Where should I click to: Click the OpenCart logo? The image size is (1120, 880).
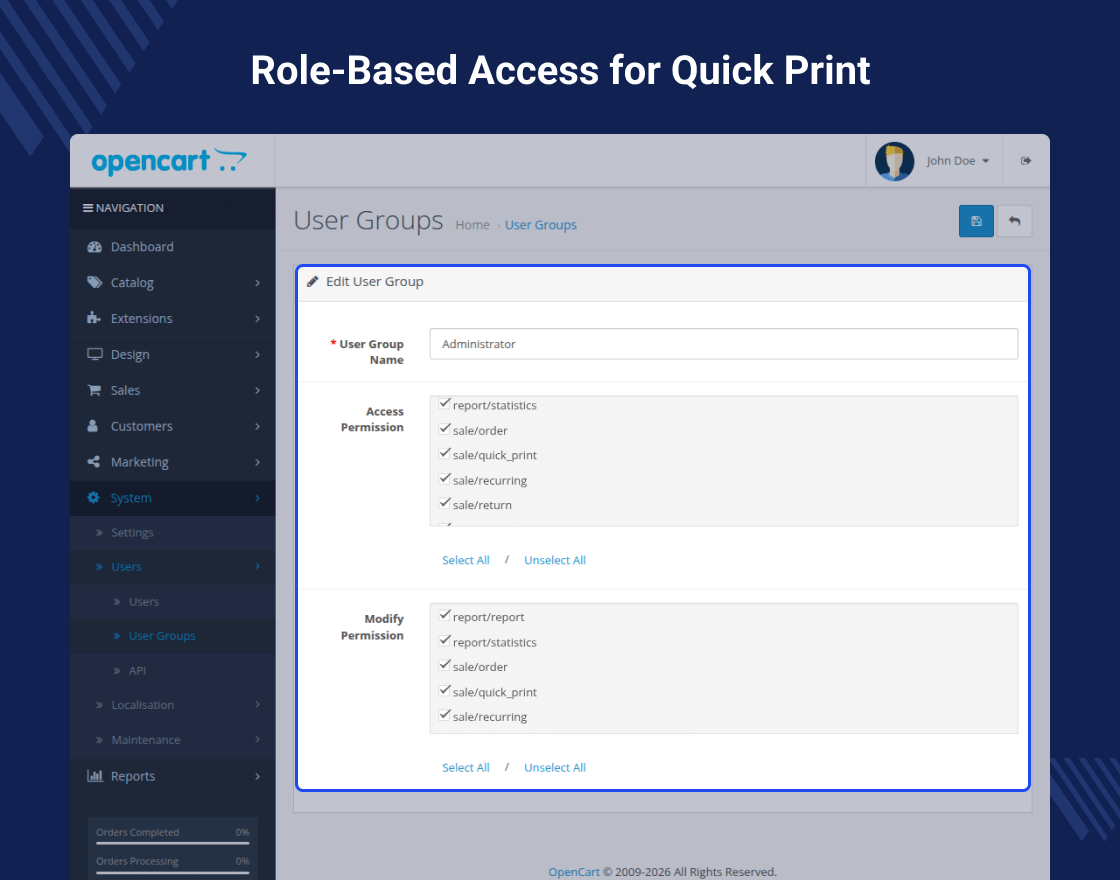point(169,161)
